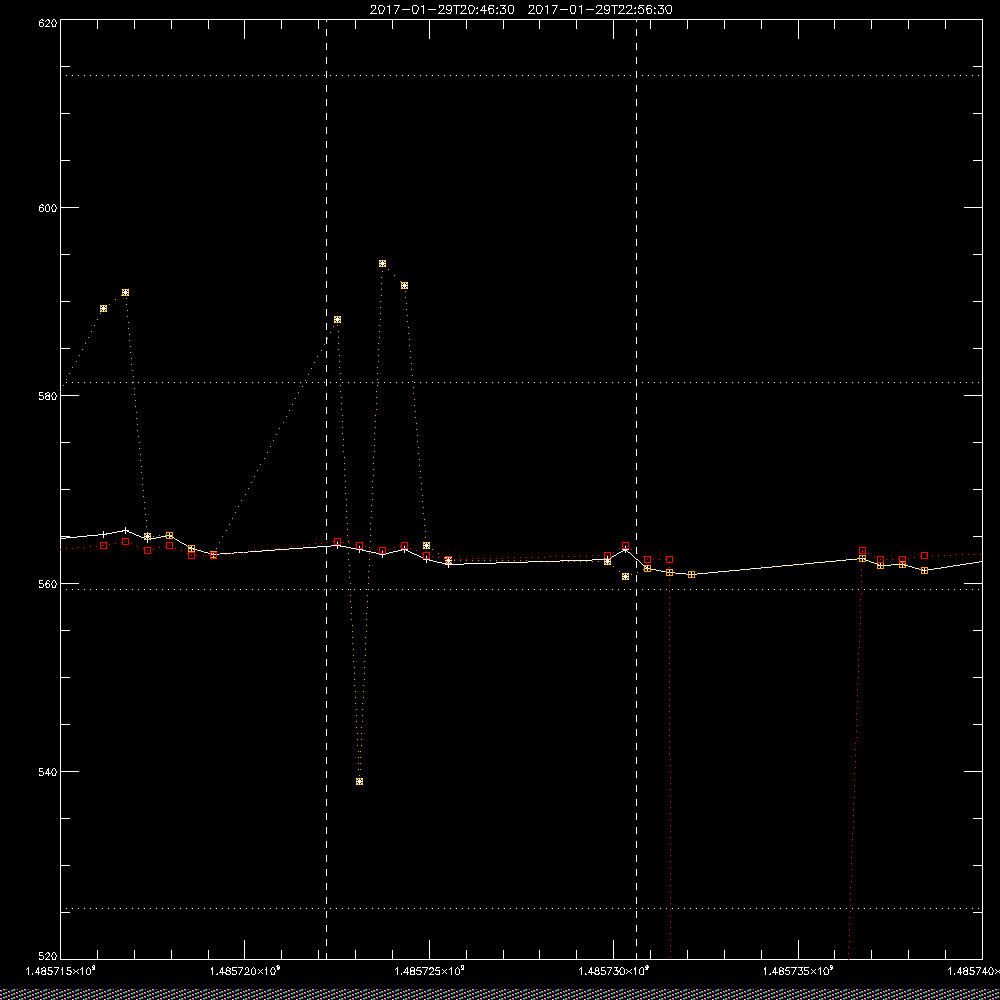
Task: Click the right vertical dashed marker line
Action: coord(636,489)
